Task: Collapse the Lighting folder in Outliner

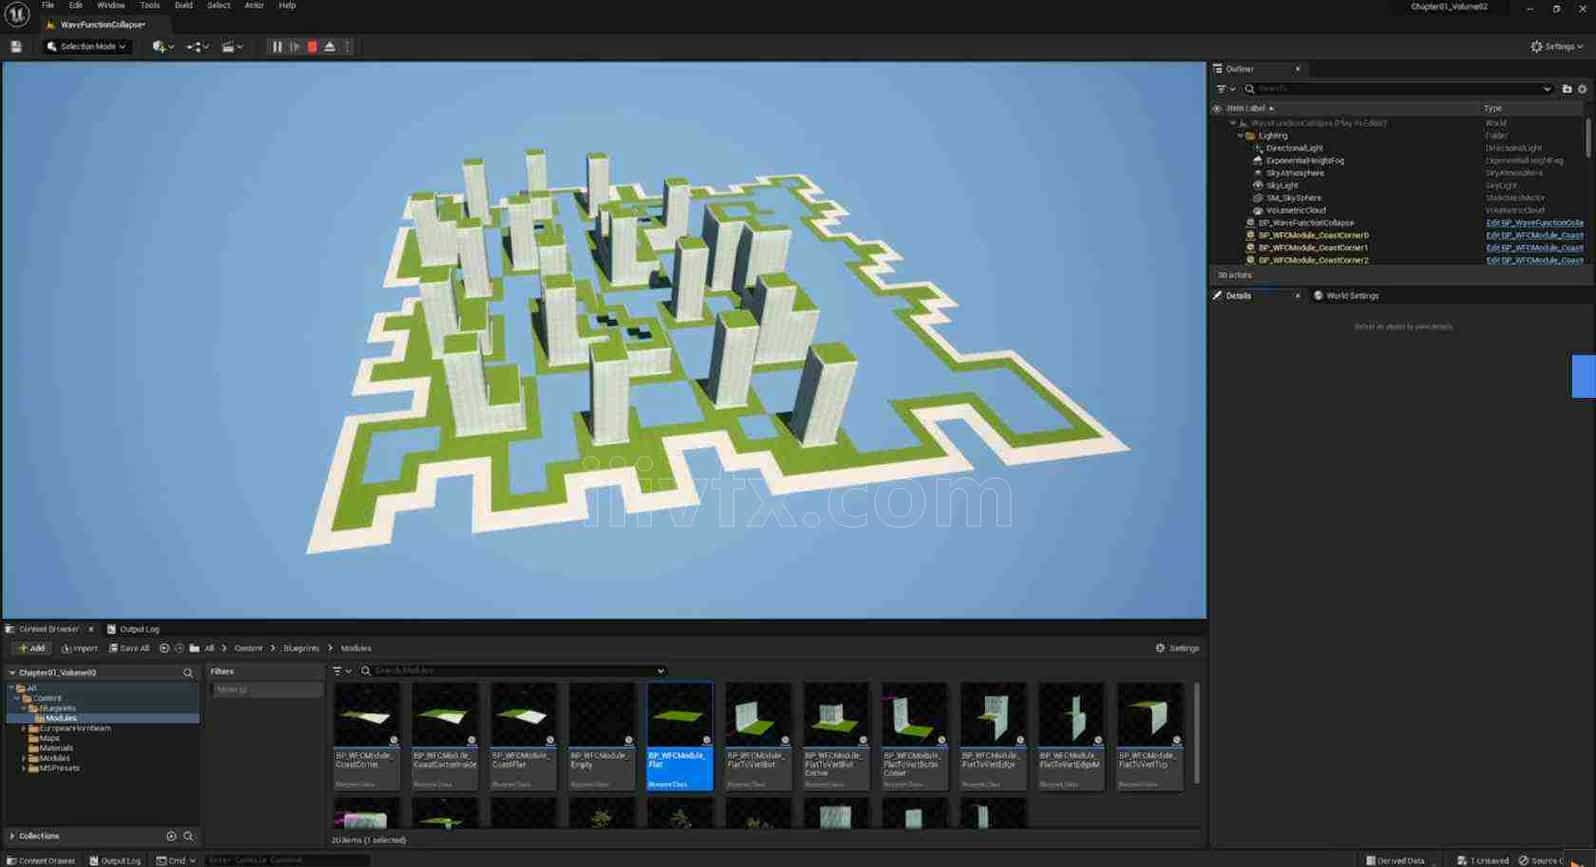Action: [1241, 136]
